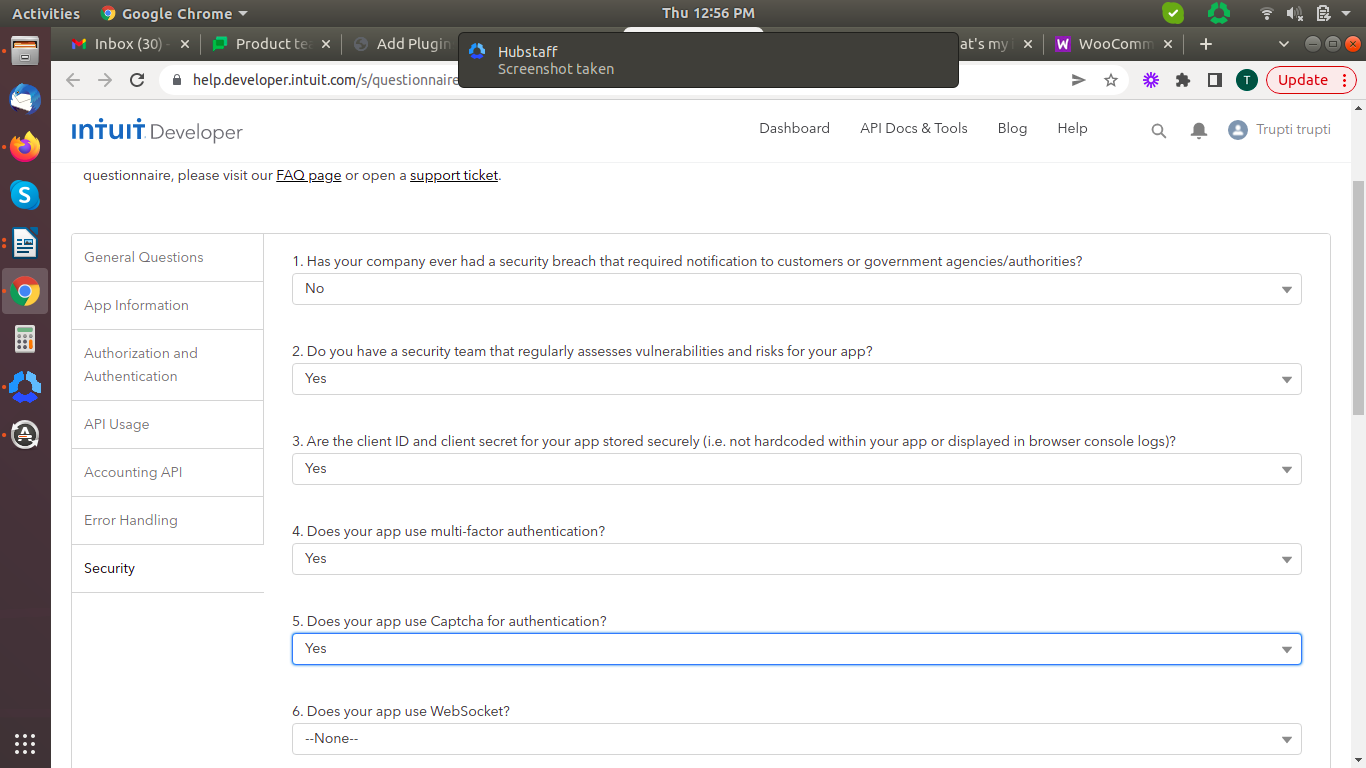The height and width of the screenshot is (768, 1366).
Task: Select the Error Handling section tab
Action: click(x=131, y=520)
